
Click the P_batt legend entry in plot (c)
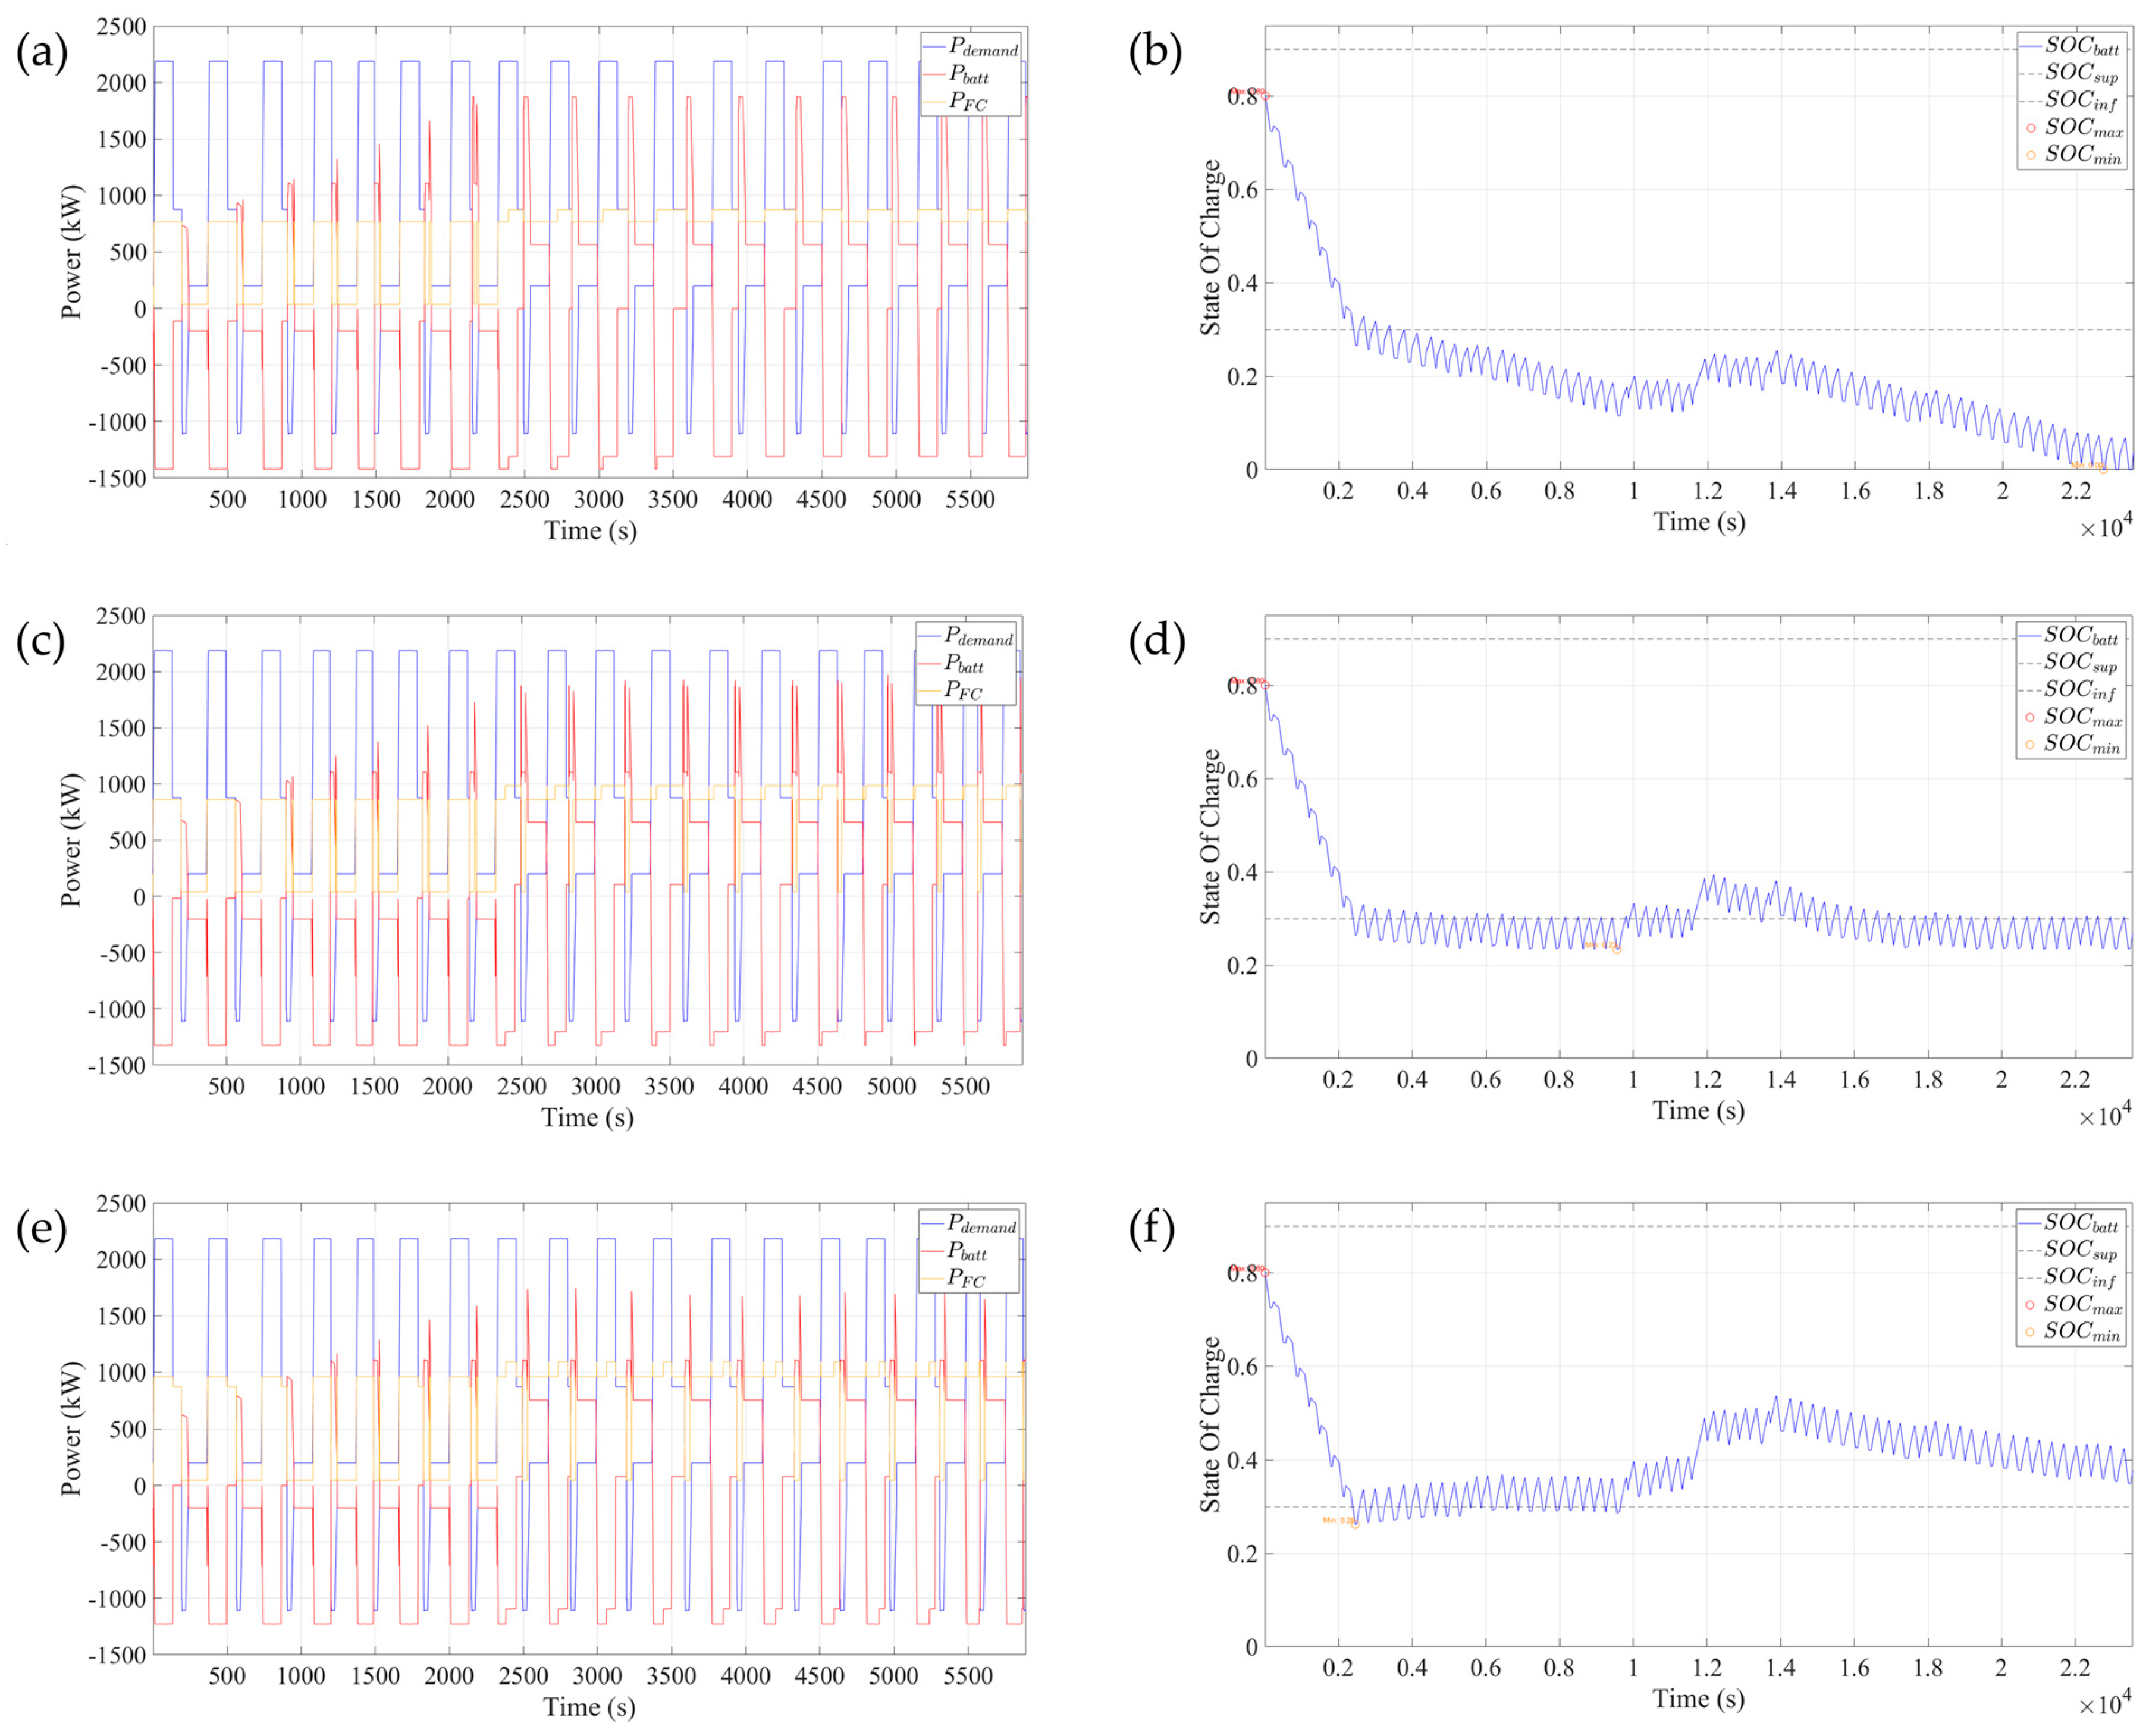[964, 664]
